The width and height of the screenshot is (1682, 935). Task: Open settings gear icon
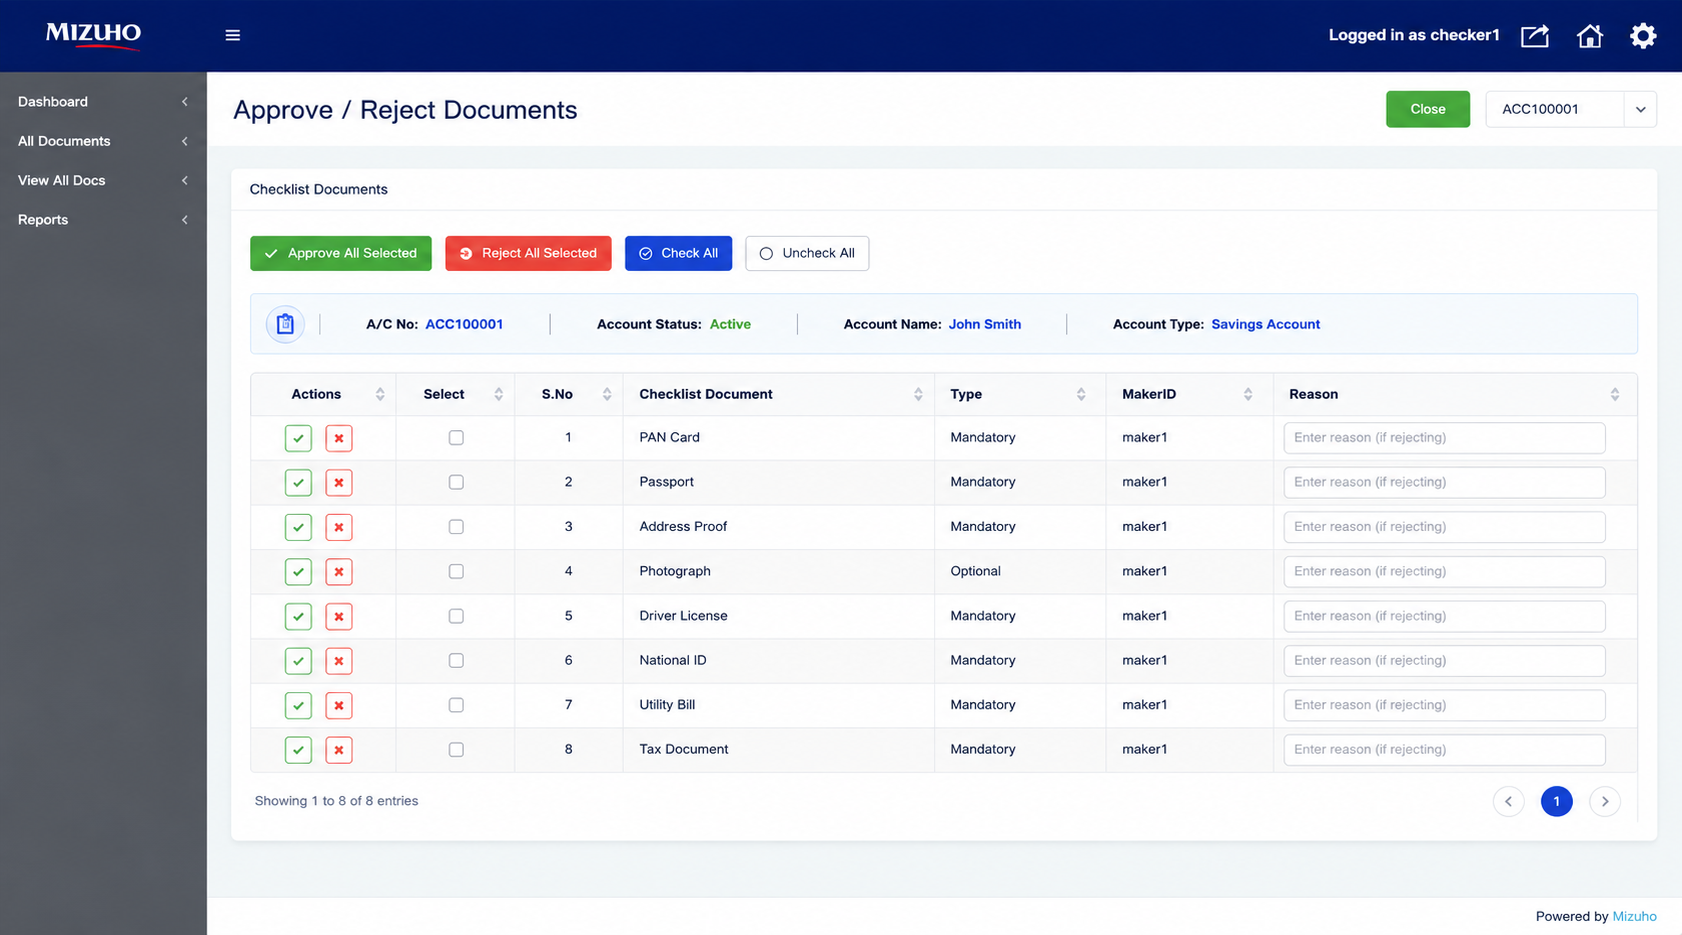coord(1643,36)
